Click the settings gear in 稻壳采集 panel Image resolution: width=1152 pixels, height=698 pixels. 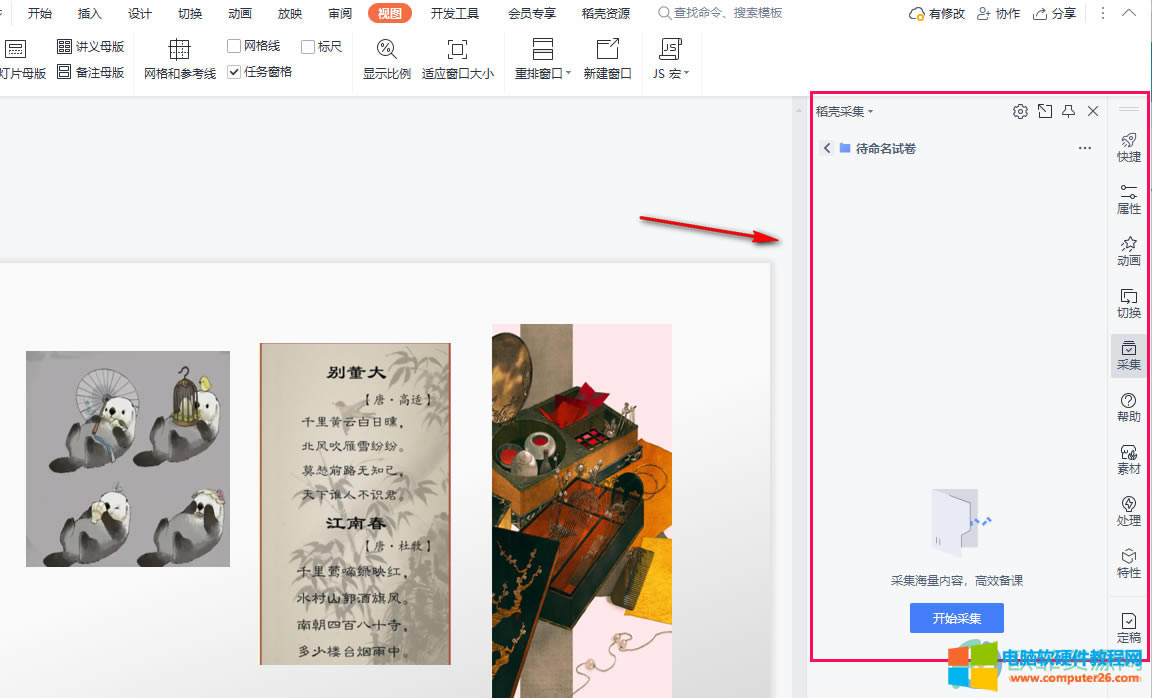[x=1019, y=111]
